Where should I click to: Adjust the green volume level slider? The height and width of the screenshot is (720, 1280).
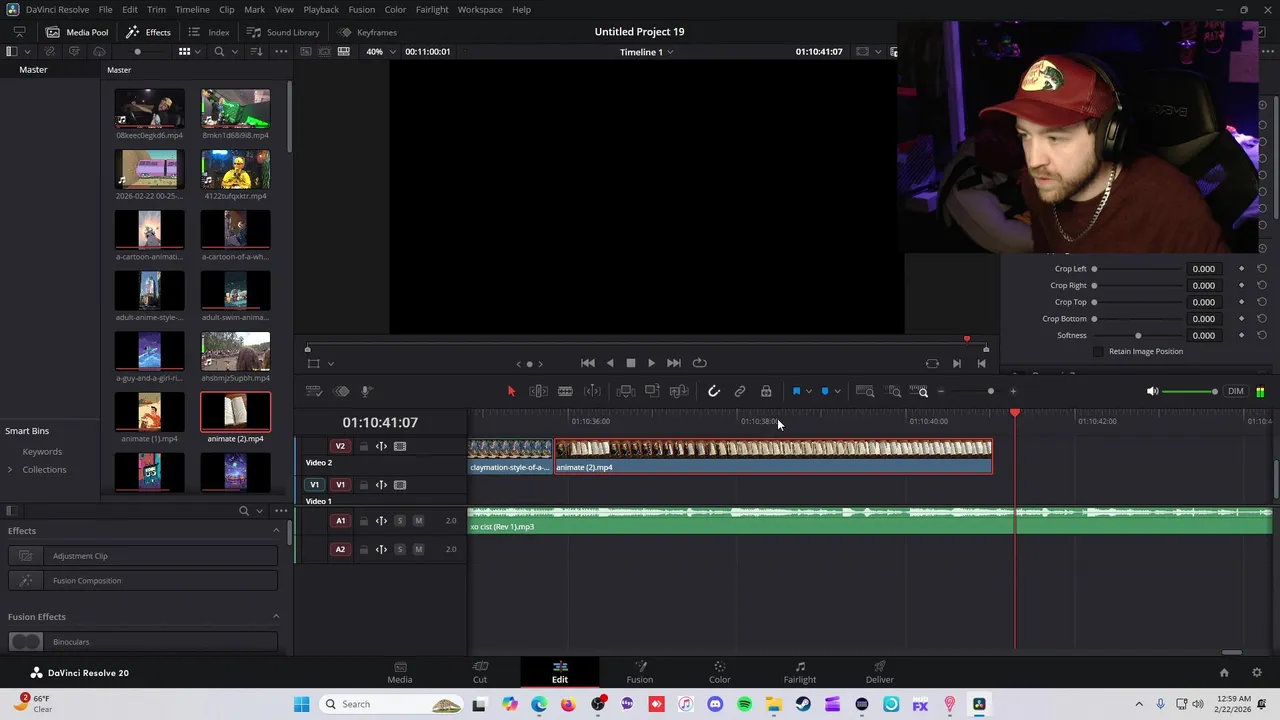(1190, 391)
